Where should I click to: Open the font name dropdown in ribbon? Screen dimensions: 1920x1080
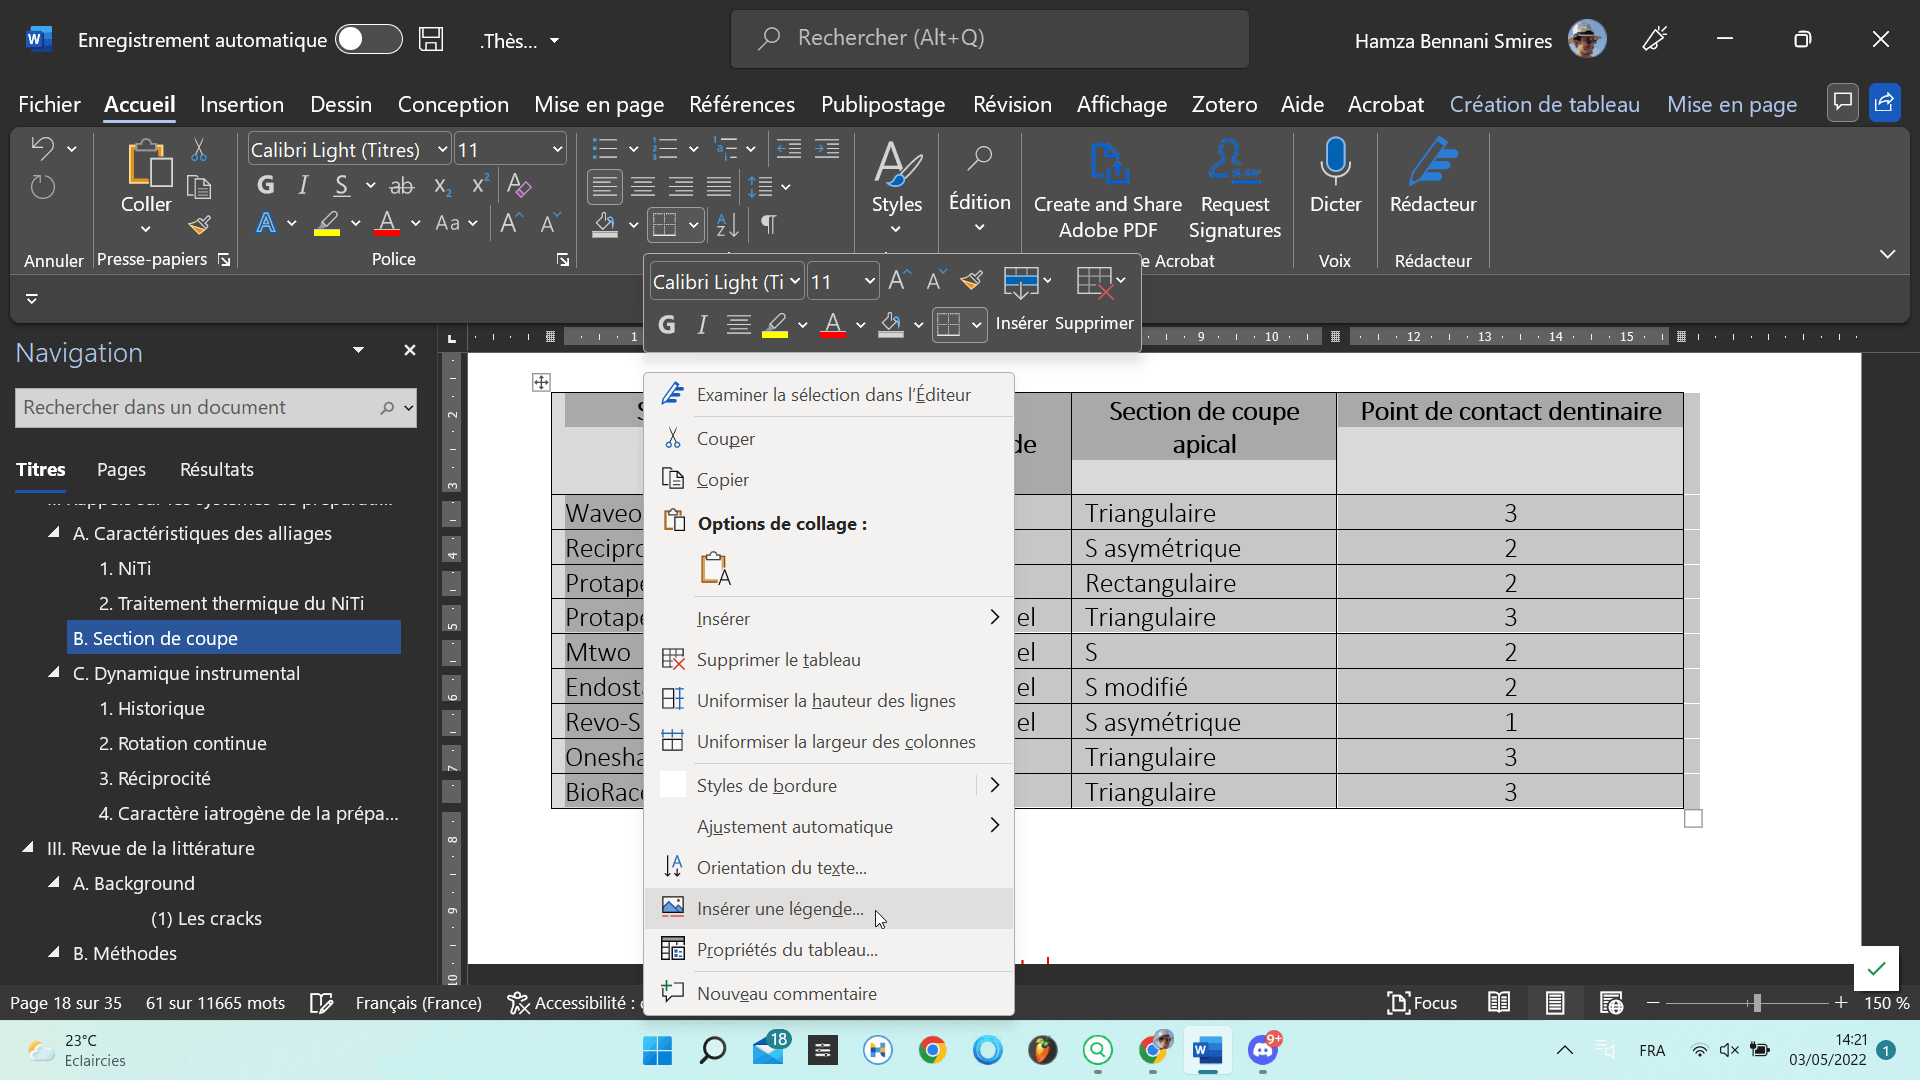(x=442, y=150)
